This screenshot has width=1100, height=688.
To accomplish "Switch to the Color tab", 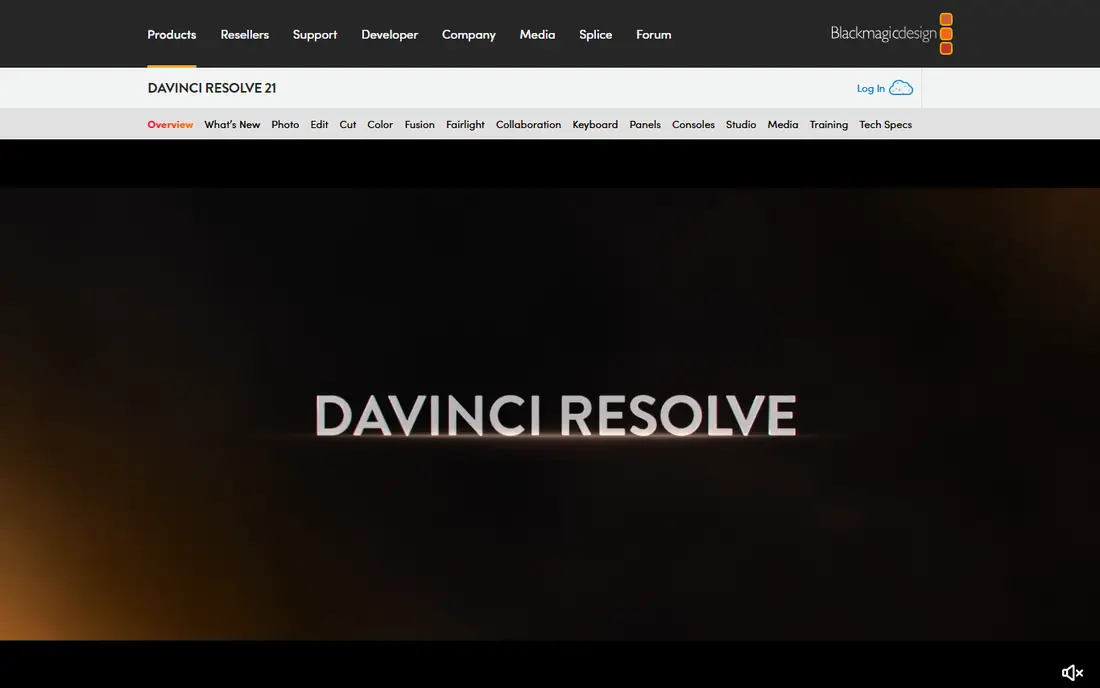I will click(x=380, y=124).
